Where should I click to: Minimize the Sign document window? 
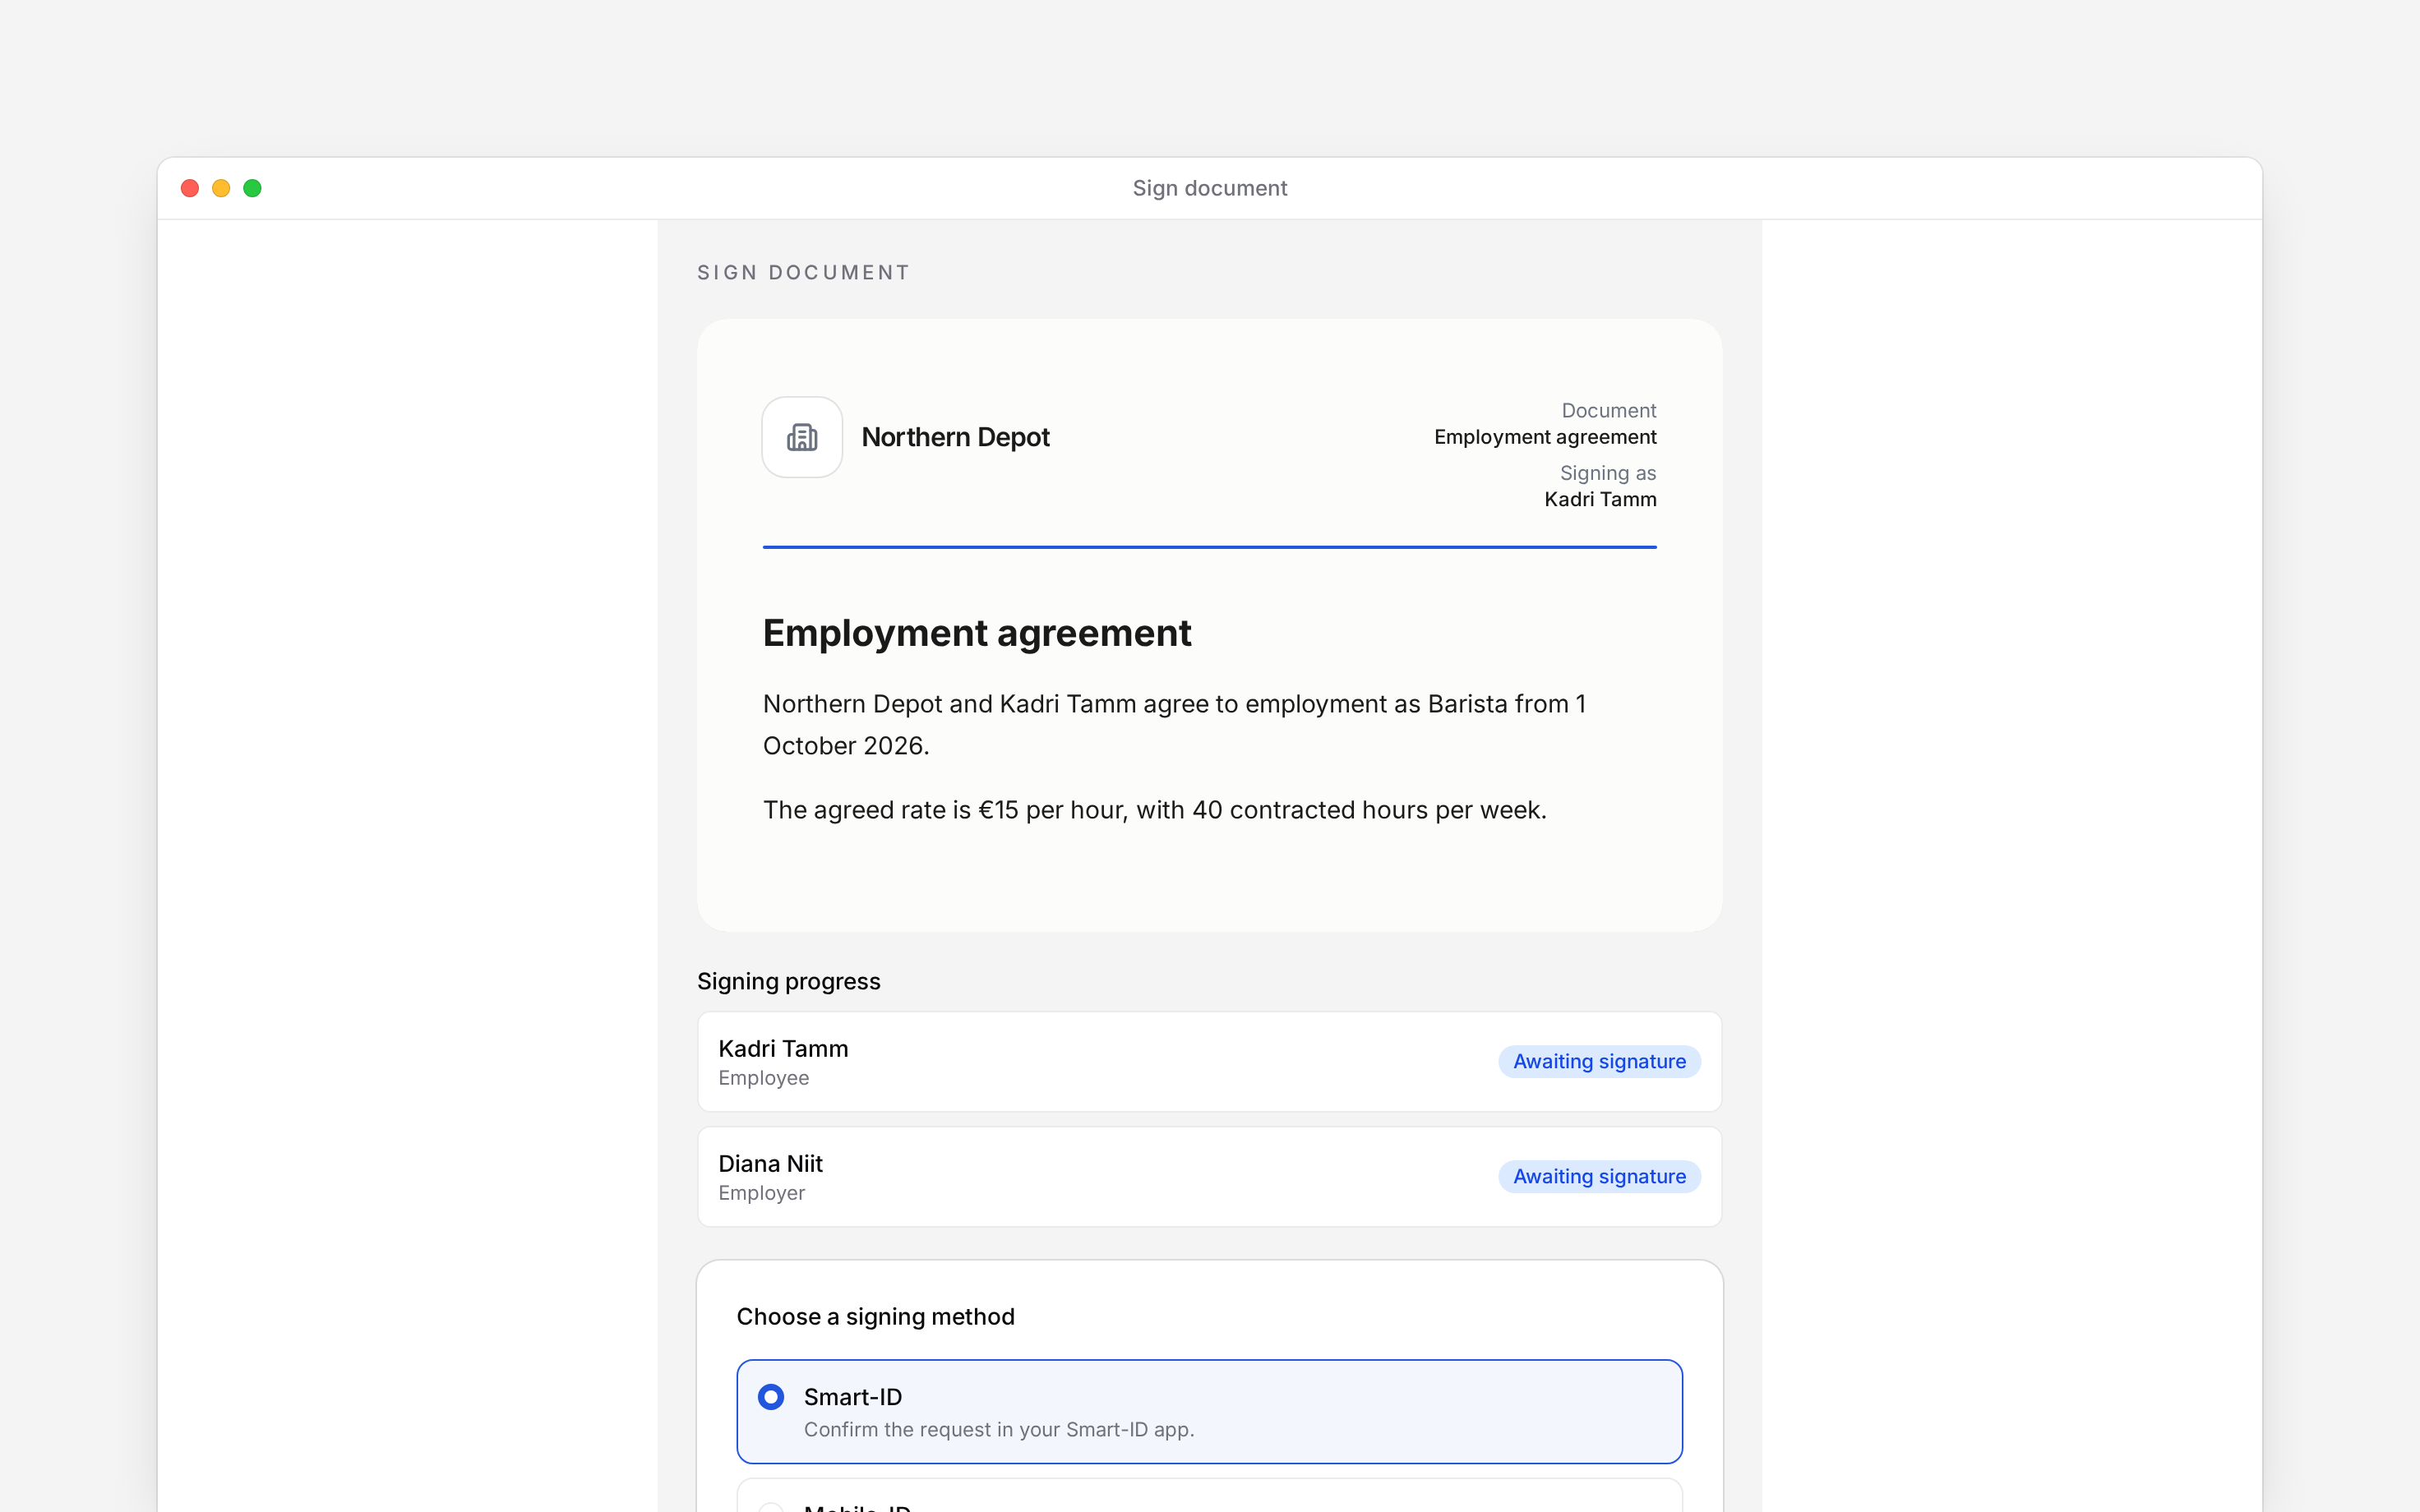click(x=221, y=188)
